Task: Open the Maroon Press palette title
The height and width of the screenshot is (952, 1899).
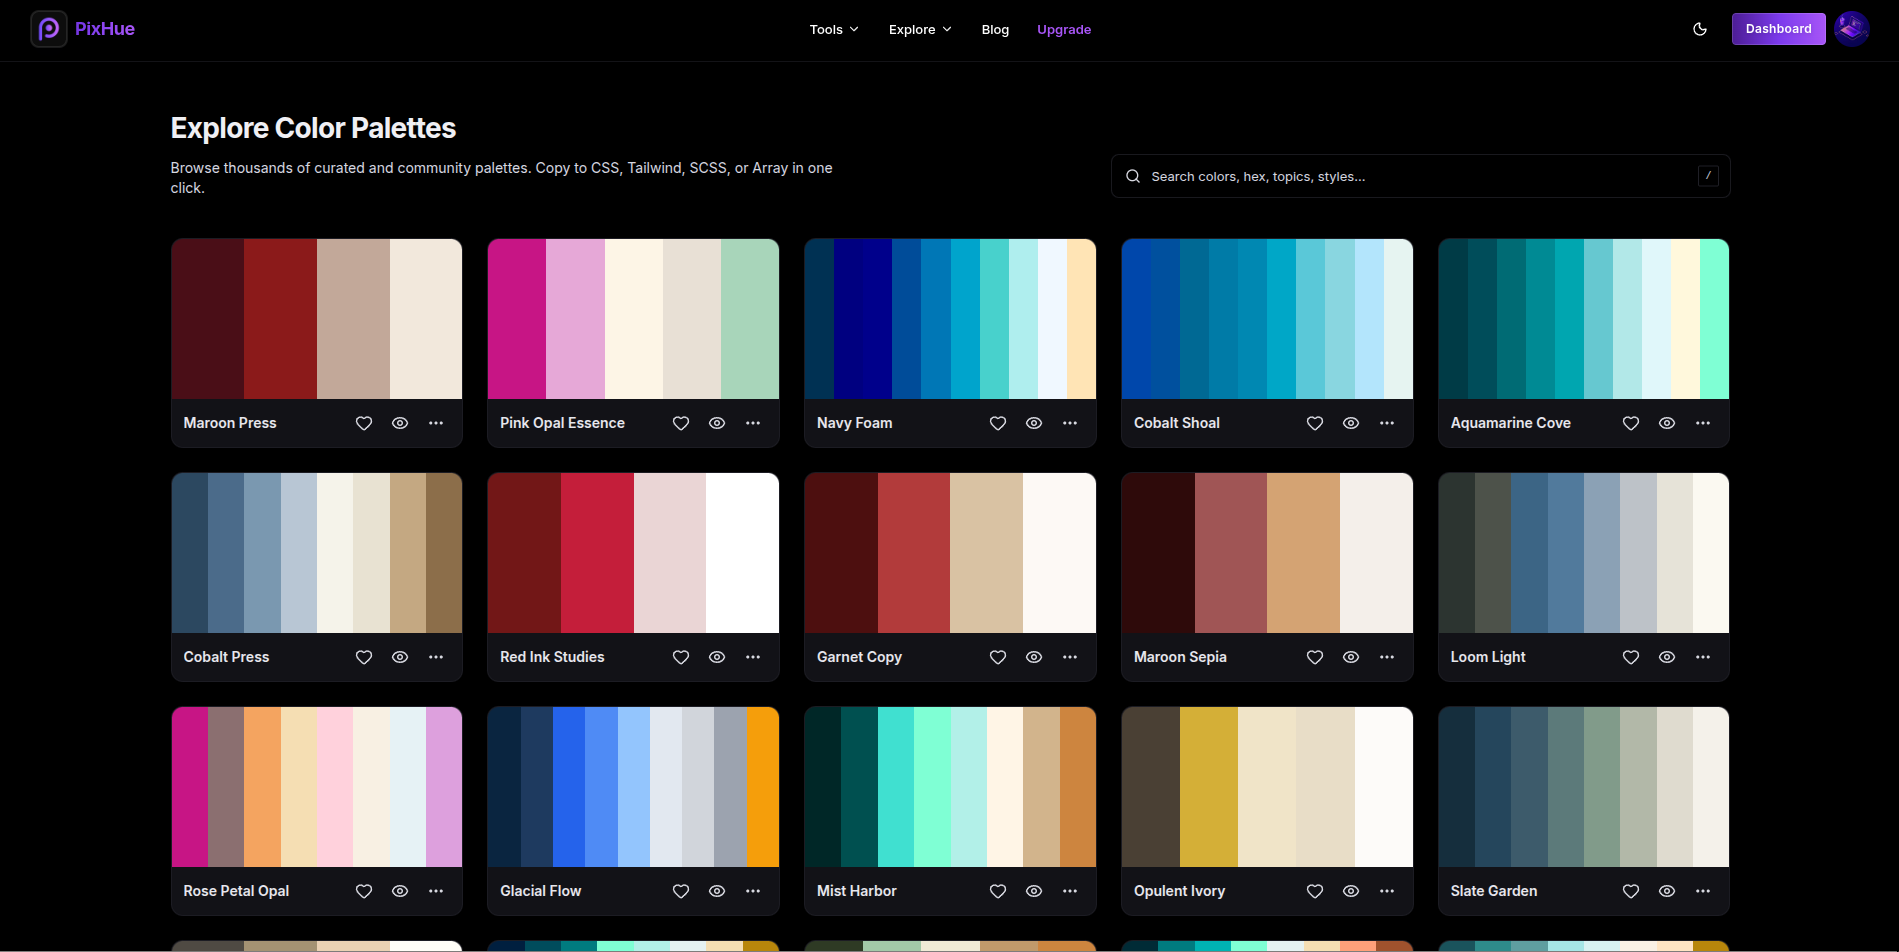Action: click(230, 423)
